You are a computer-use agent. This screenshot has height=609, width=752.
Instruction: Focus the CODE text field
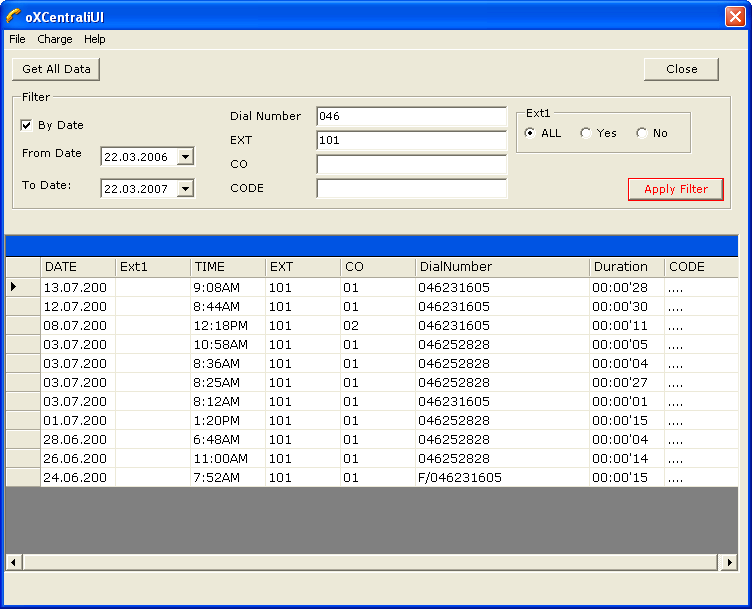click(411, 189)
